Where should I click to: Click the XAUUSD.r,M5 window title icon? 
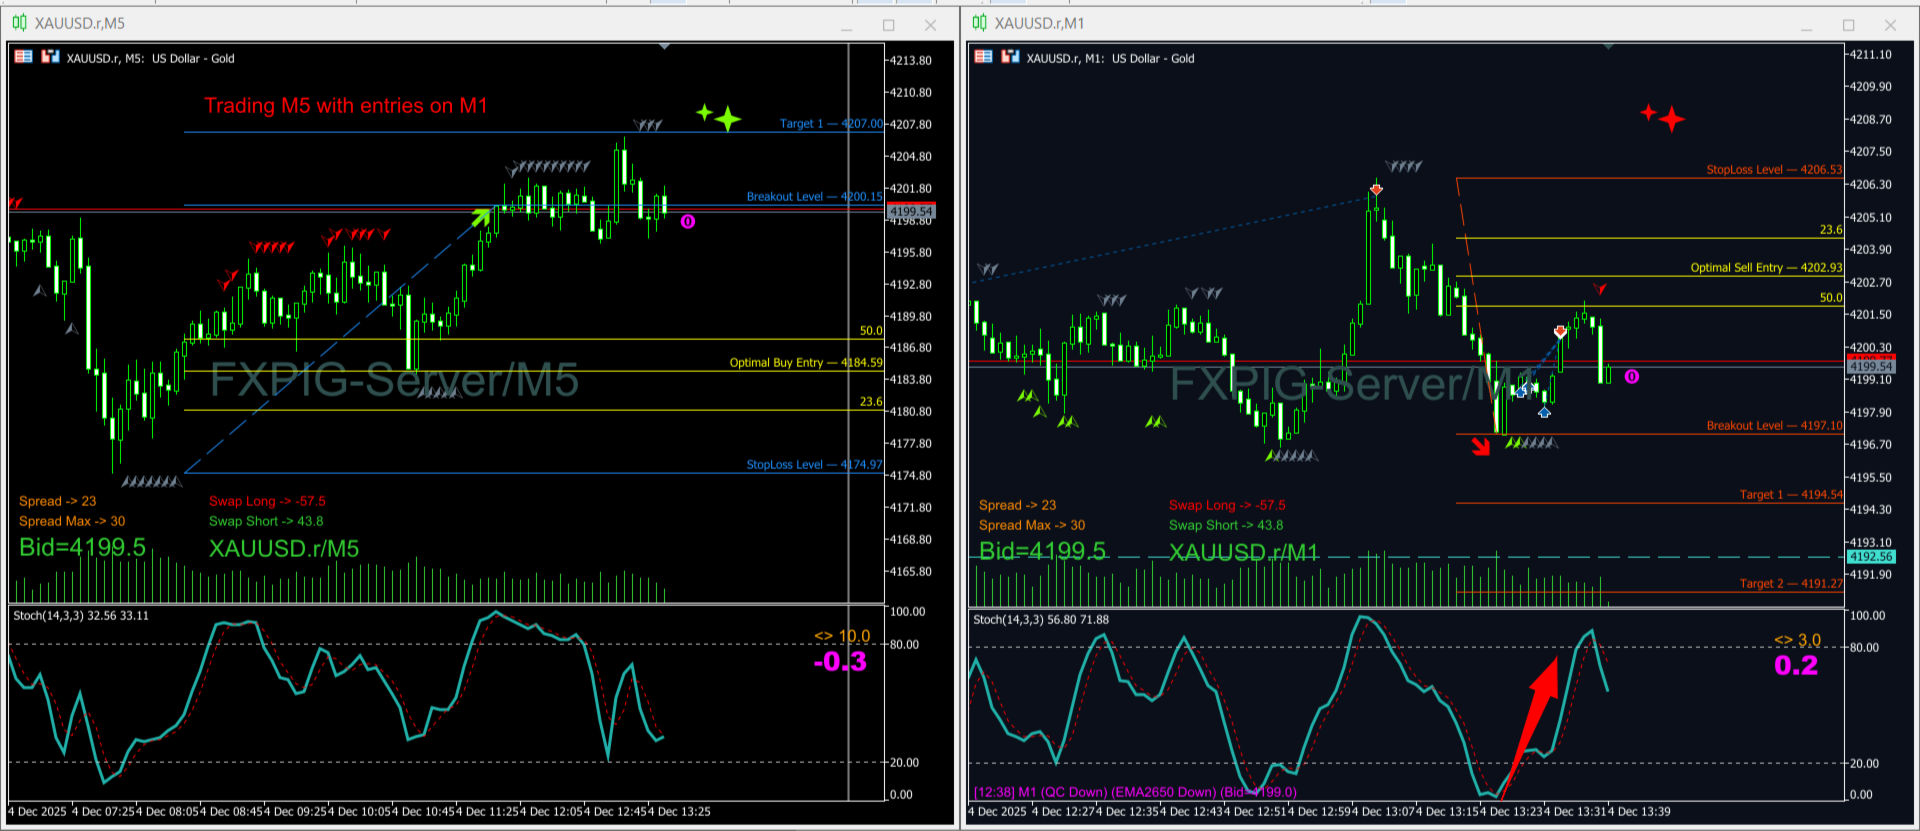(19, 23)
